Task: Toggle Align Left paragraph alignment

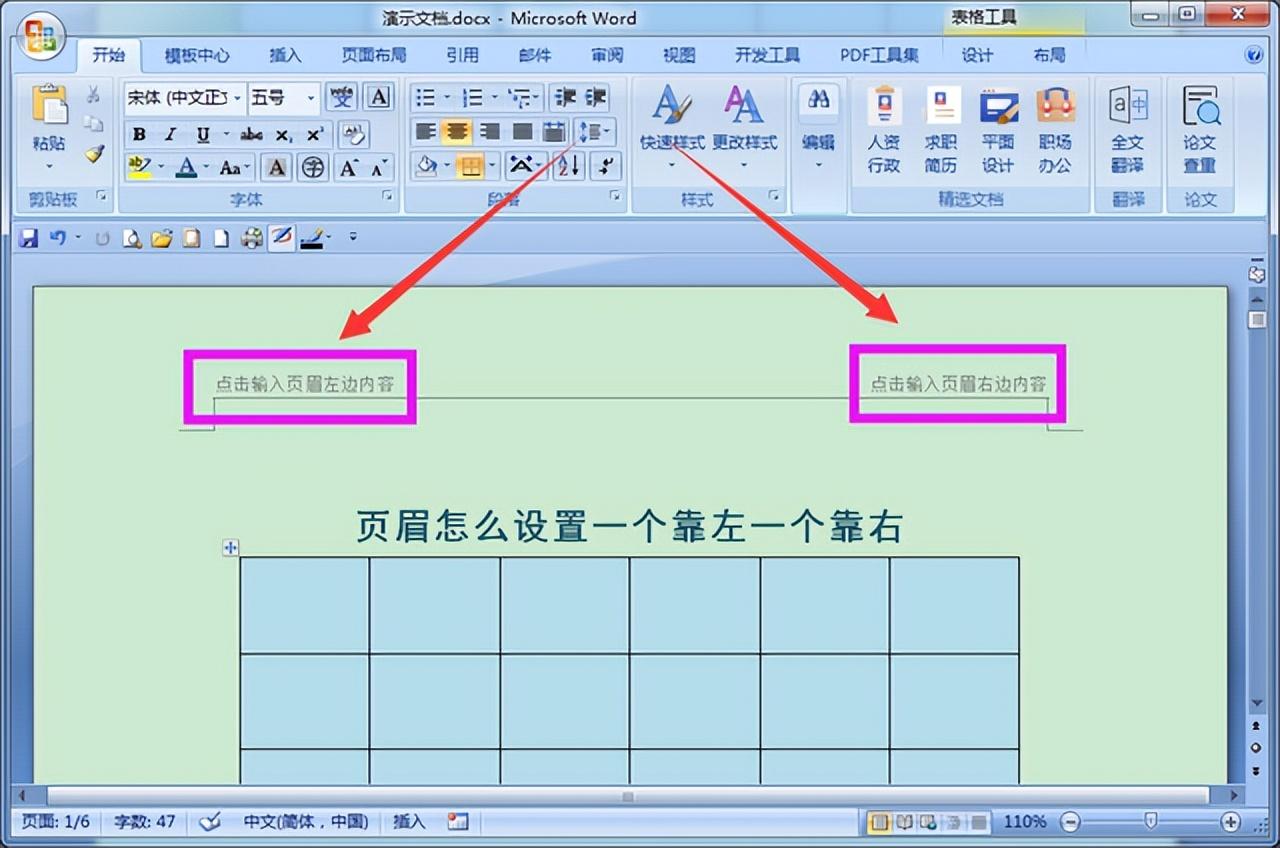Action: 426,132
